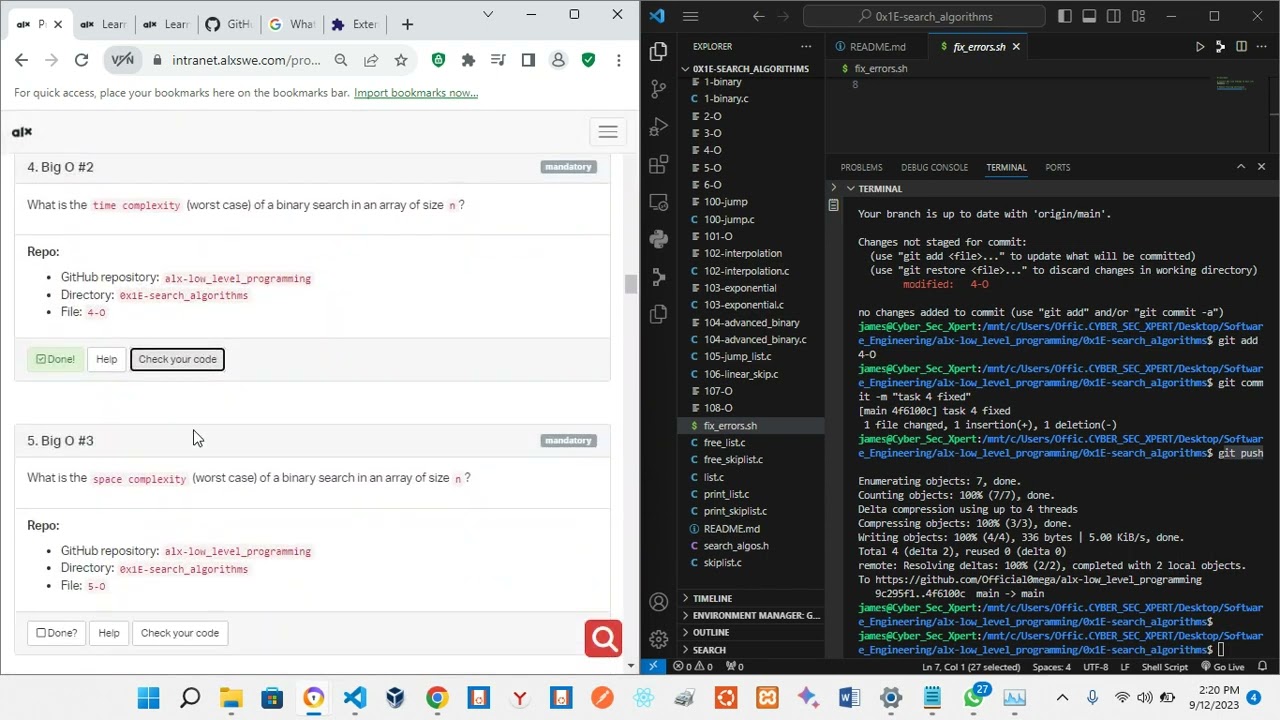Open Microsoft Word from the taskbar
Image resolution: width=1280 pixels, height=720 pixels.
coord(849,698)
